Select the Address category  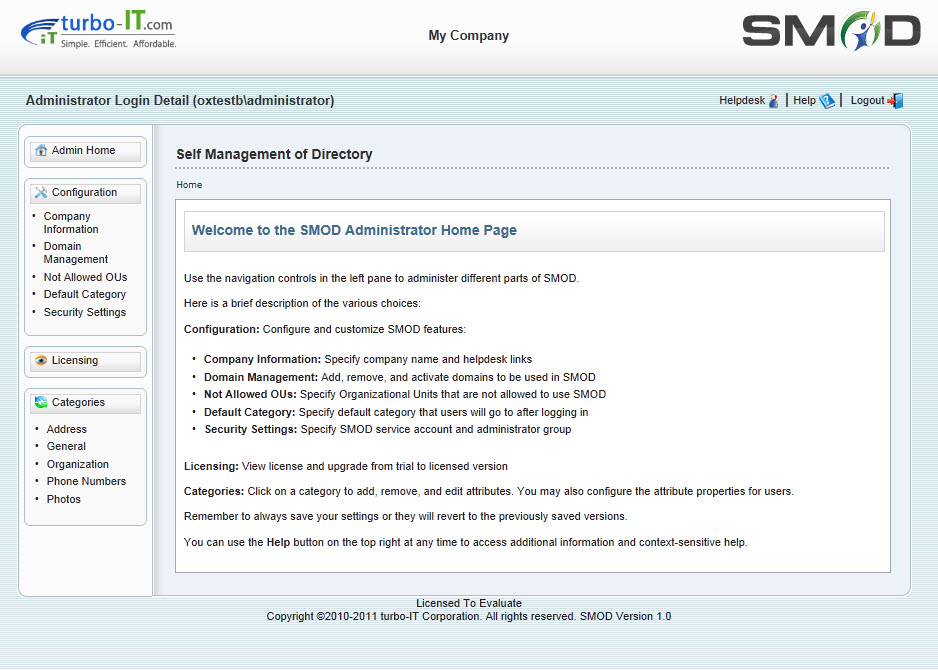(x=66, y=429)
